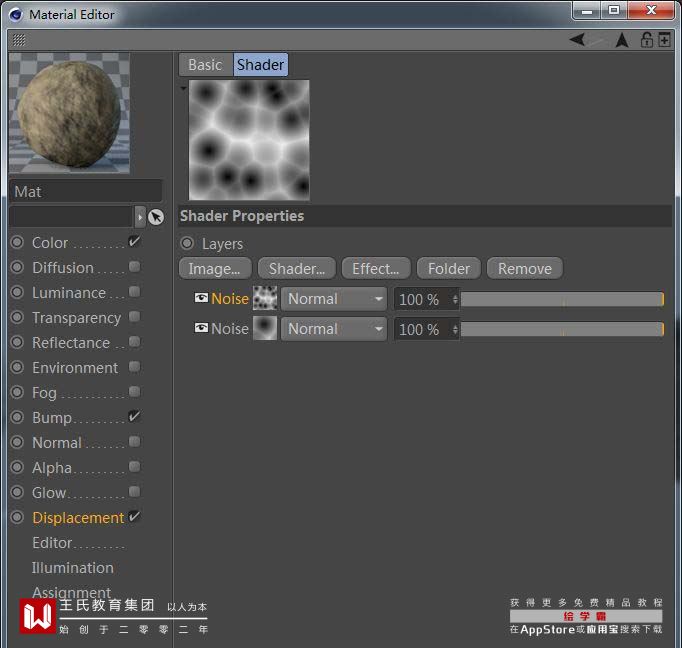Disable the Bump channel checkbox
Image resolution: width=682 pixels, height=648 pixels.
(x=134, y=417)
